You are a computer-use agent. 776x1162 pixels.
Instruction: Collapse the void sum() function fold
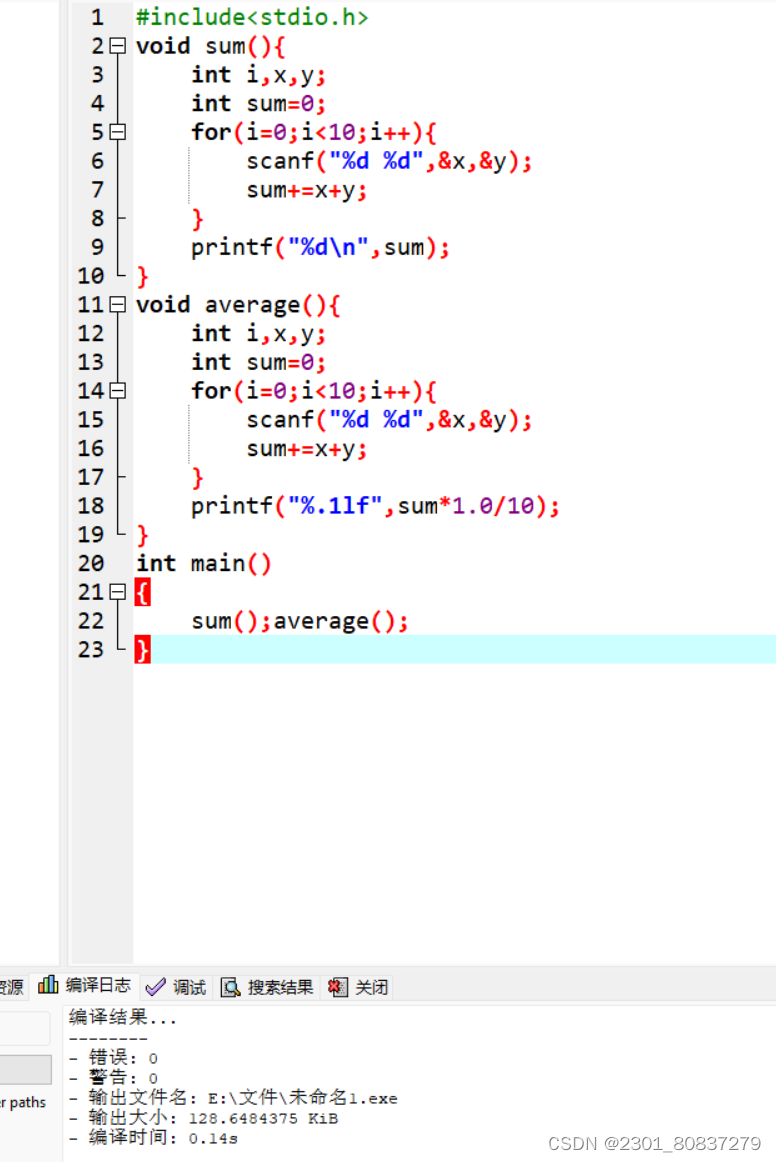117,46
